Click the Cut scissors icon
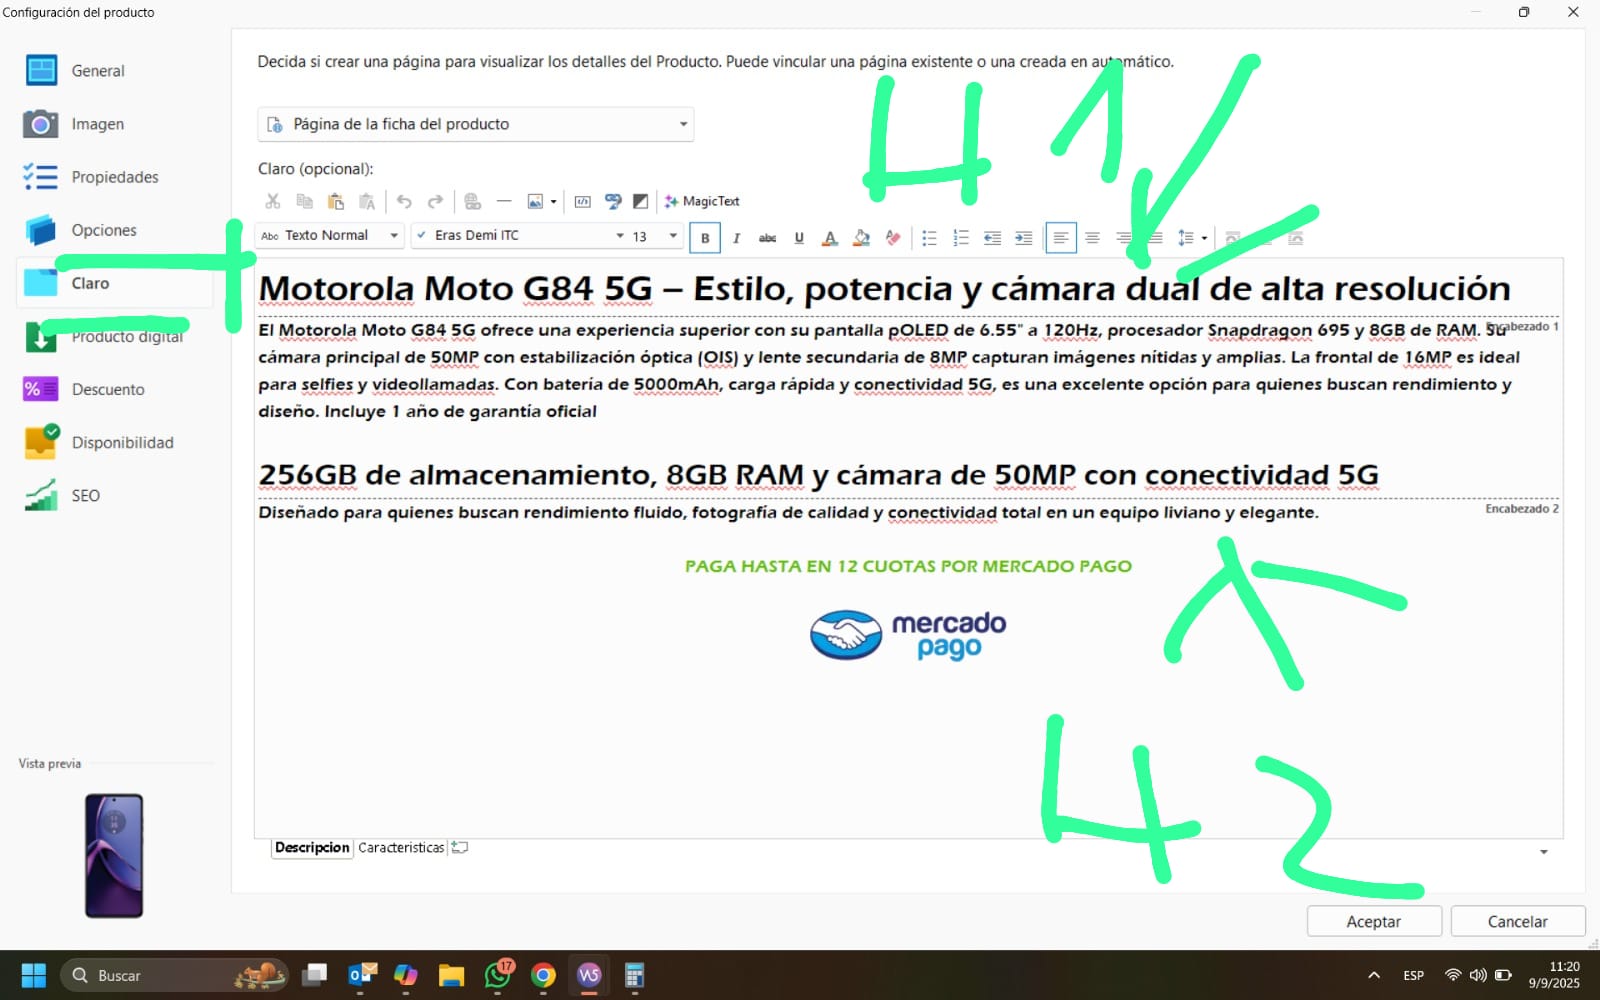The image size is (1600, 1000). point(273,201)
